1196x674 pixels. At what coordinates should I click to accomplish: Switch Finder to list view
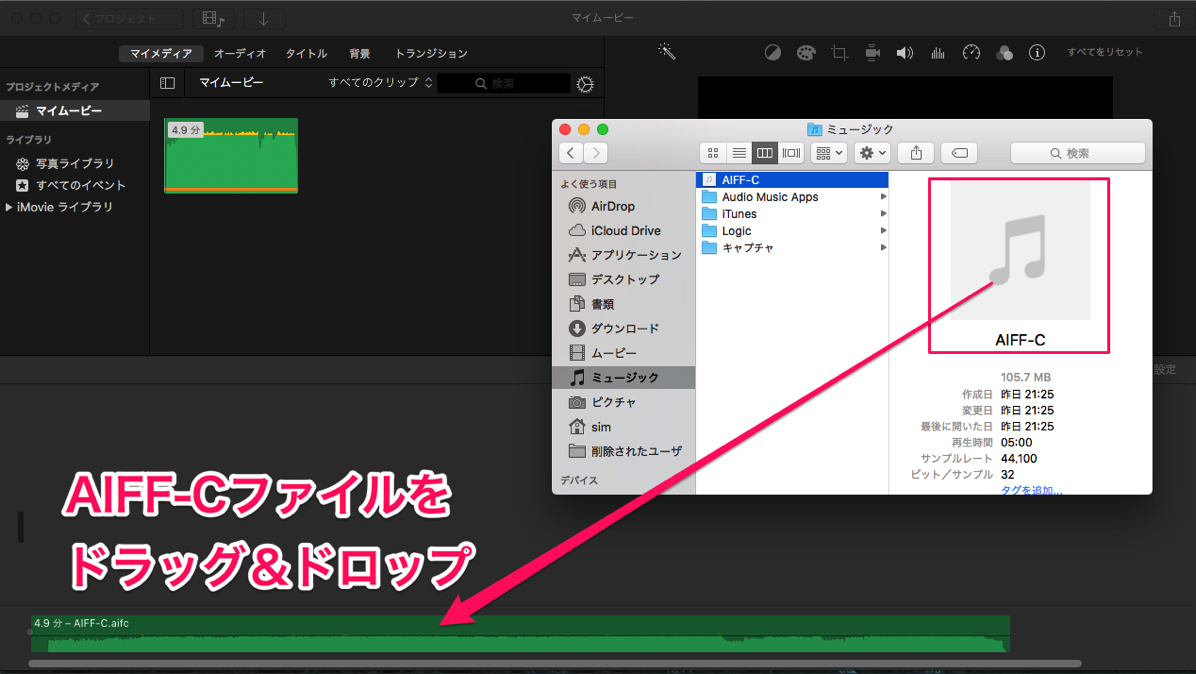(x=739, y=153)
